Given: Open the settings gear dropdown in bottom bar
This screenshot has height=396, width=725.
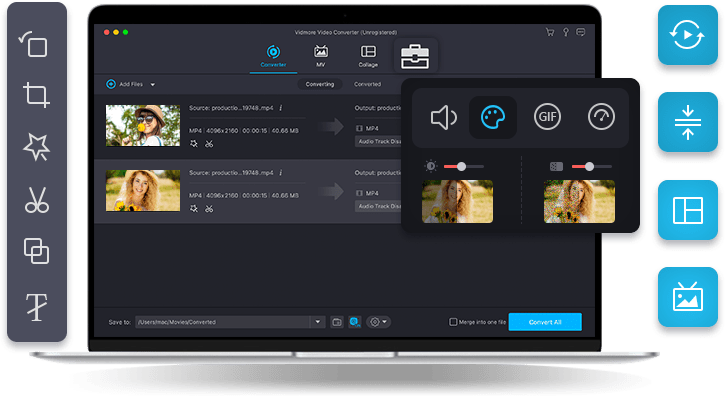Looking at the screenshot, I should coord(378,322).
